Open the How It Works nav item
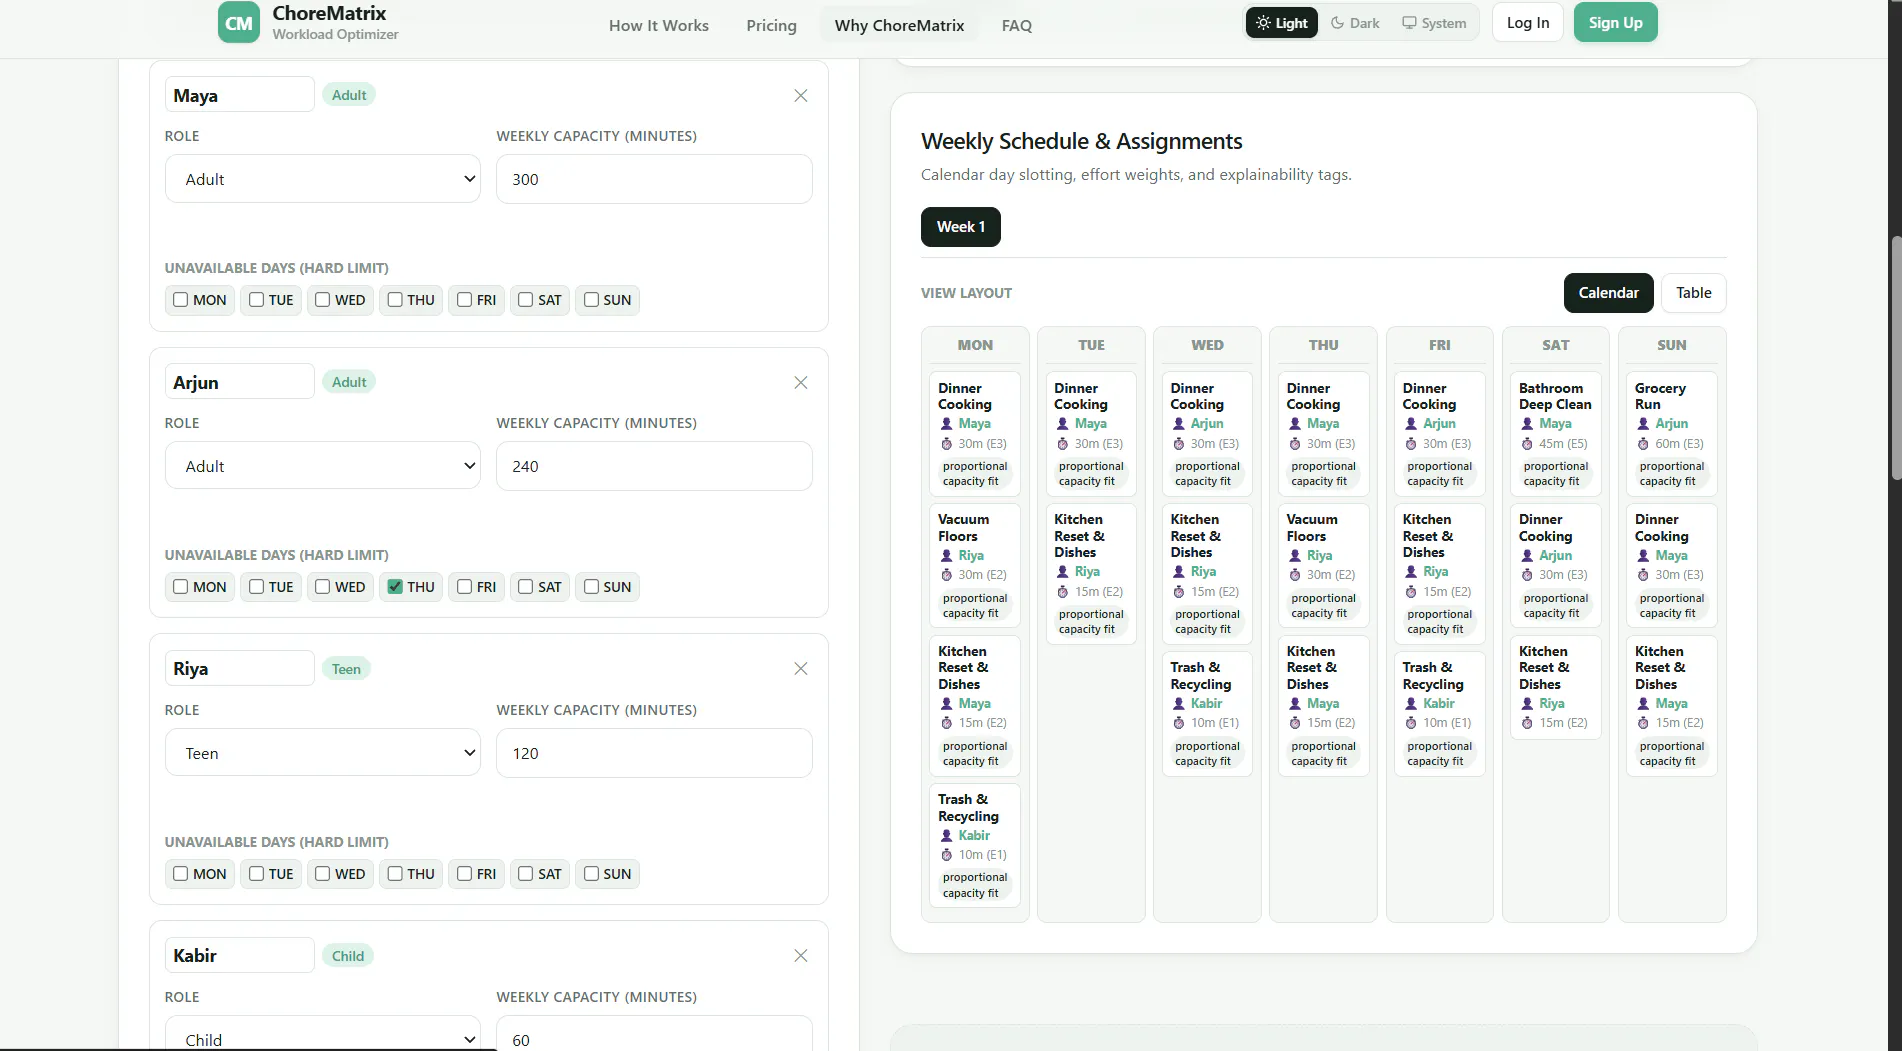 pyautogui.click(x=659, y=25)
